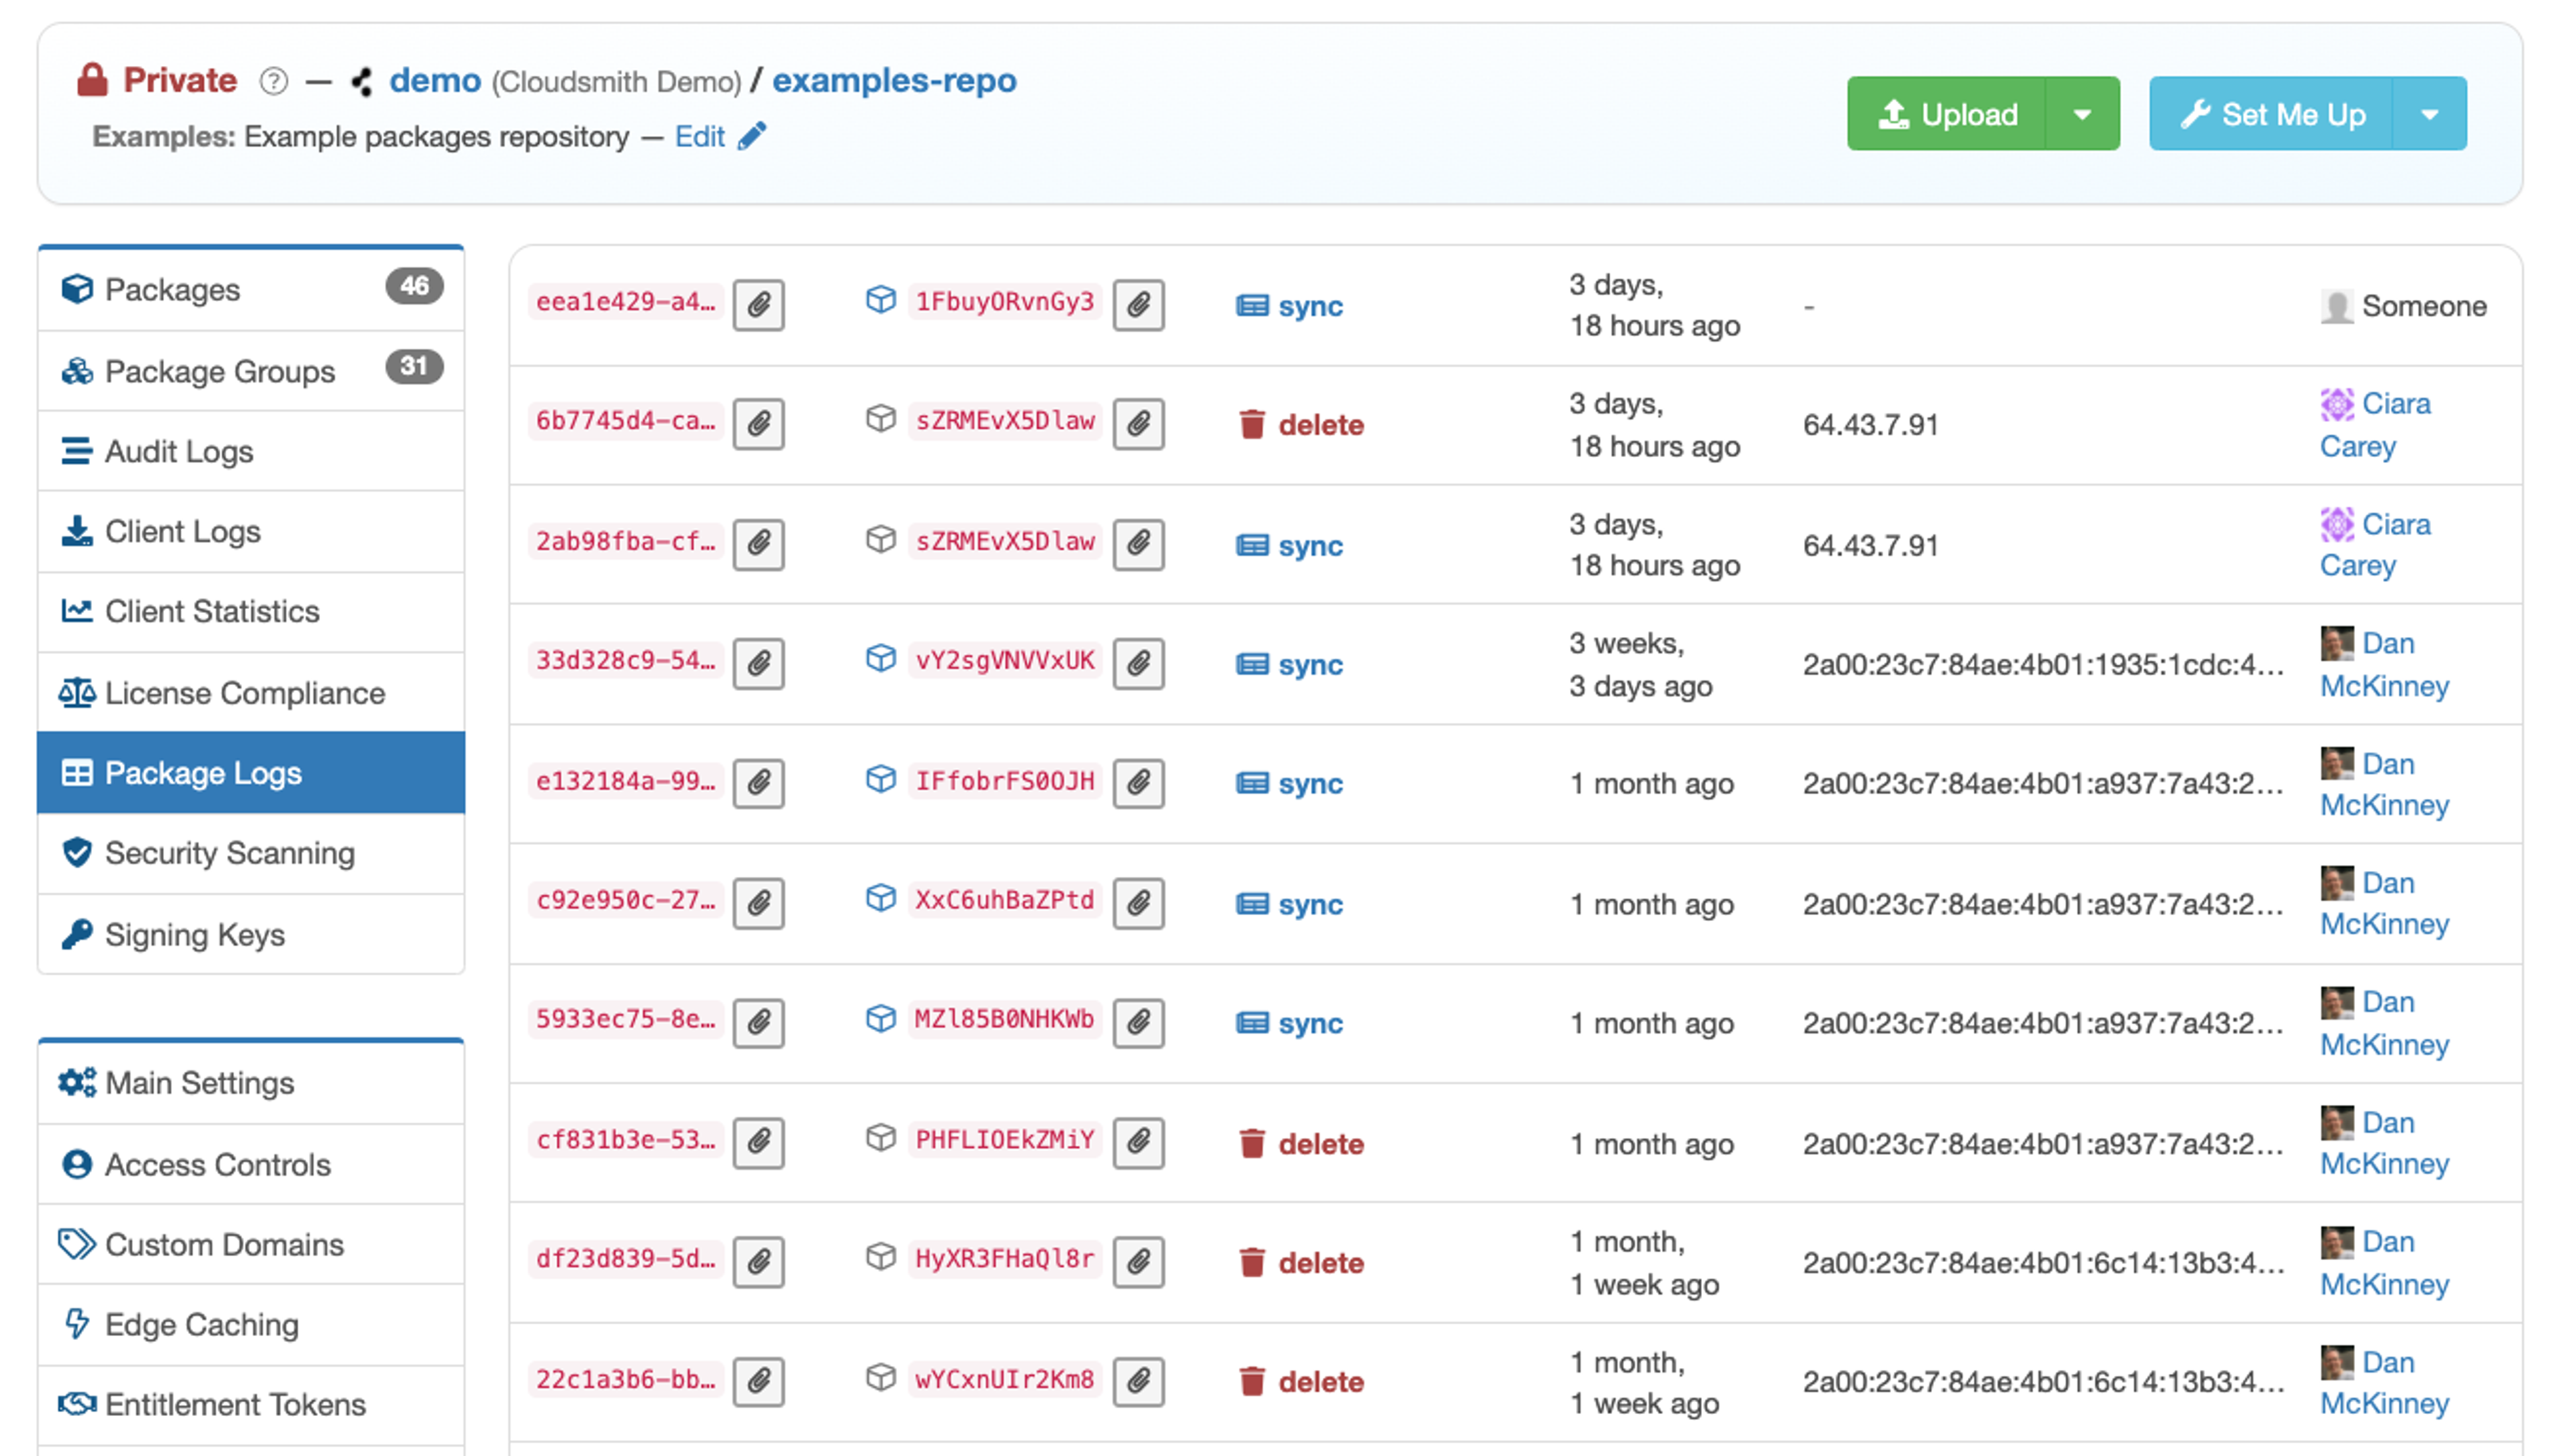Copy the cf831b3e-53 log identifier
This screenshot has height=1456, width=2559.
point(758,1142)
